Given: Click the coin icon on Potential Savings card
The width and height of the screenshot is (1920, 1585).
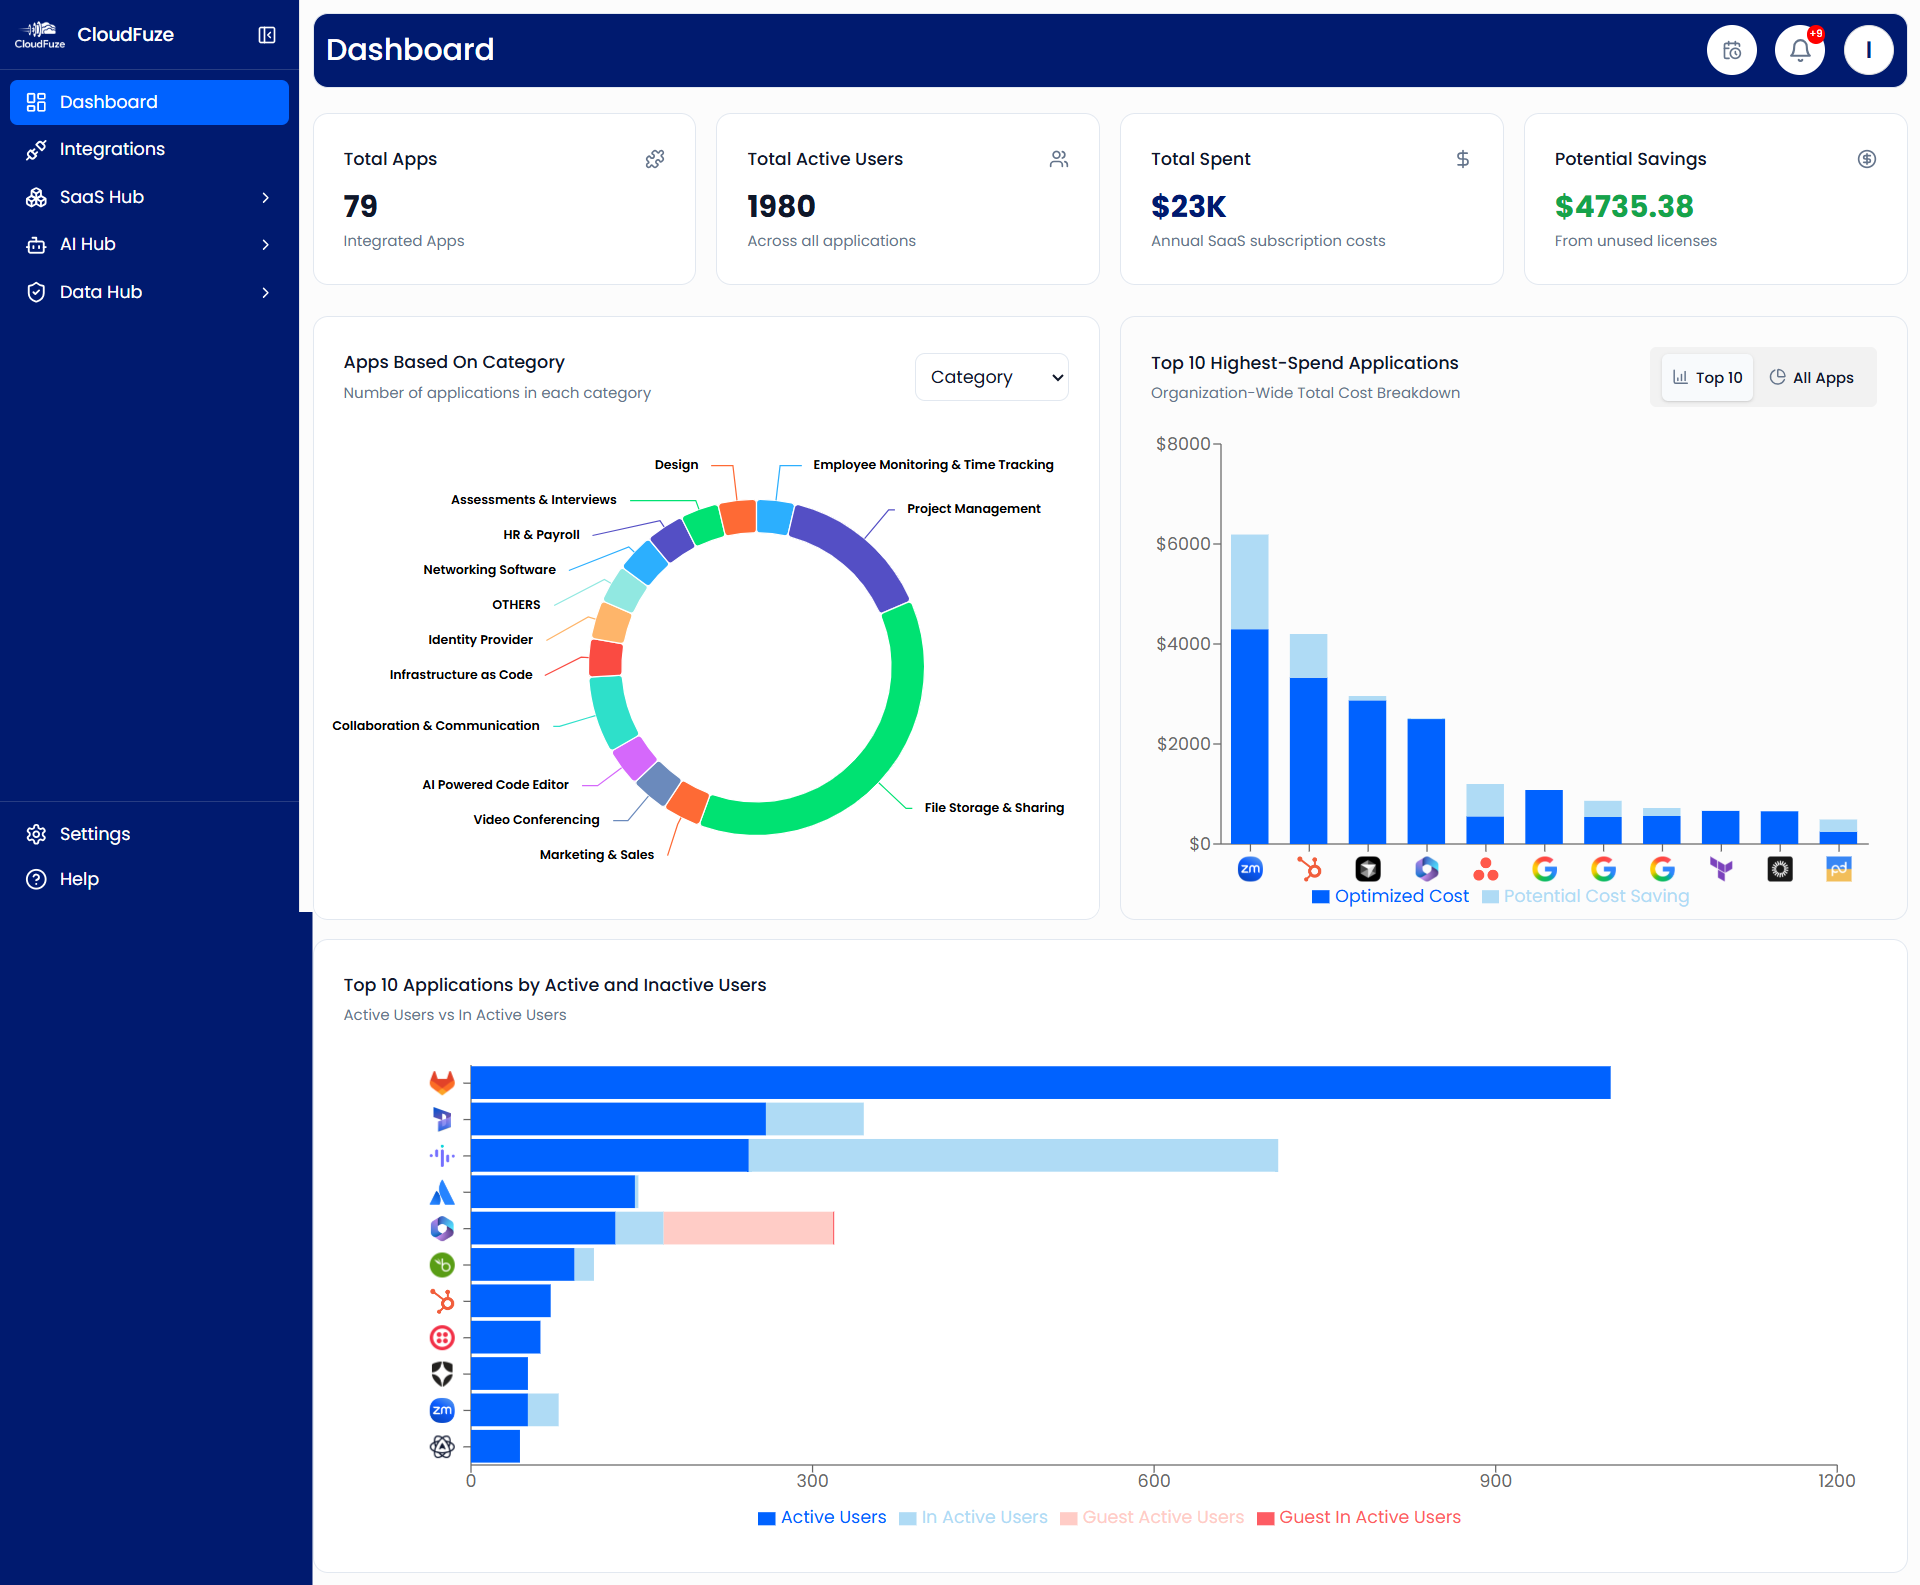Looking at the screenshot, I should point(1867,159).
